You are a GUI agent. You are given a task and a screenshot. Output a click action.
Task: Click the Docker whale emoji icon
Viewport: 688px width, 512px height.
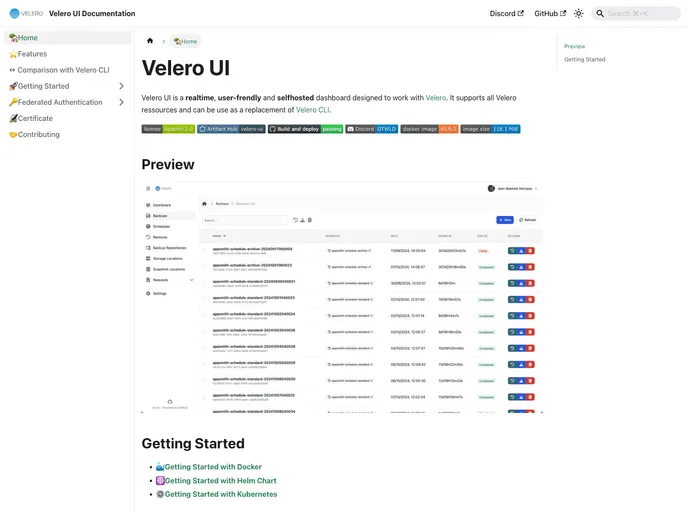point(160,467)
